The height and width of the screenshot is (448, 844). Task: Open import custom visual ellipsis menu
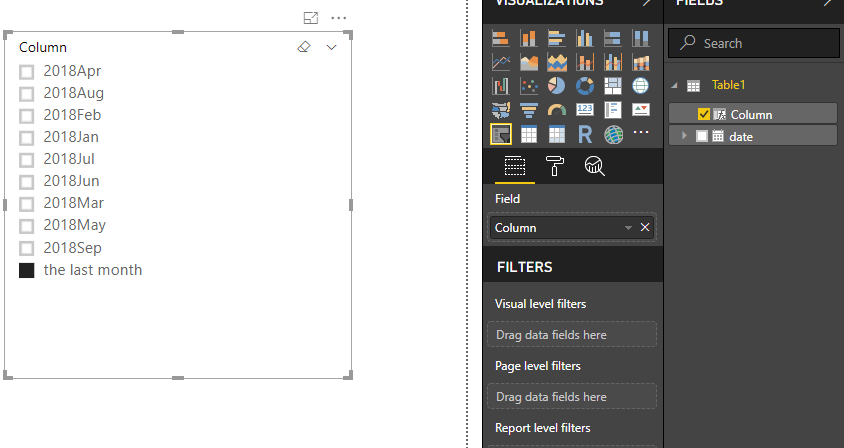coord(641,132)
